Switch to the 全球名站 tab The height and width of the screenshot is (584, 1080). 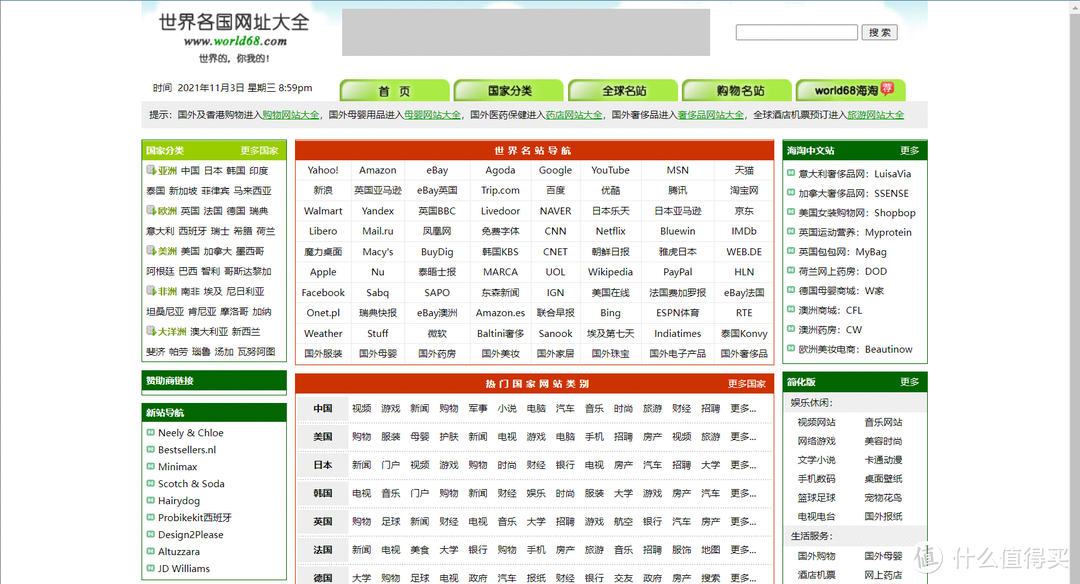[x=623, y=91]
